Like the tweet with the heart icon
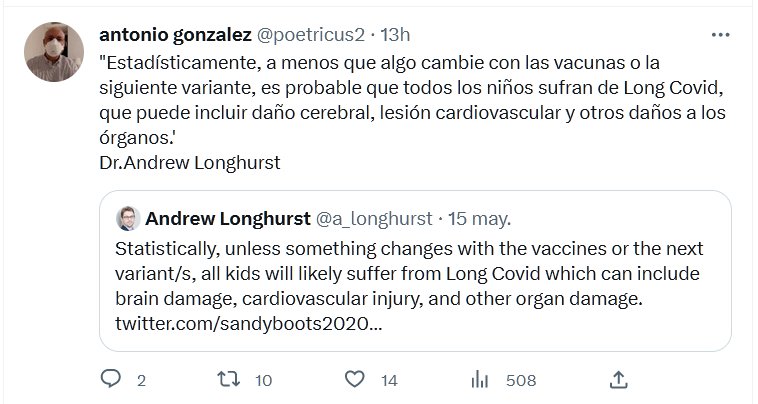The width and height of the screenshot is (758, 404). 354,380
